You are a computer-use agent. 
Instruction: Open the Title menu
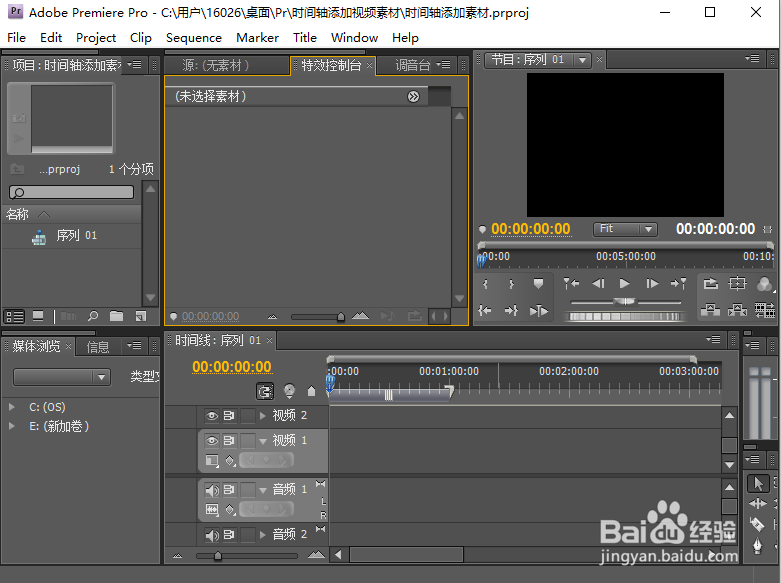point(305,38)
